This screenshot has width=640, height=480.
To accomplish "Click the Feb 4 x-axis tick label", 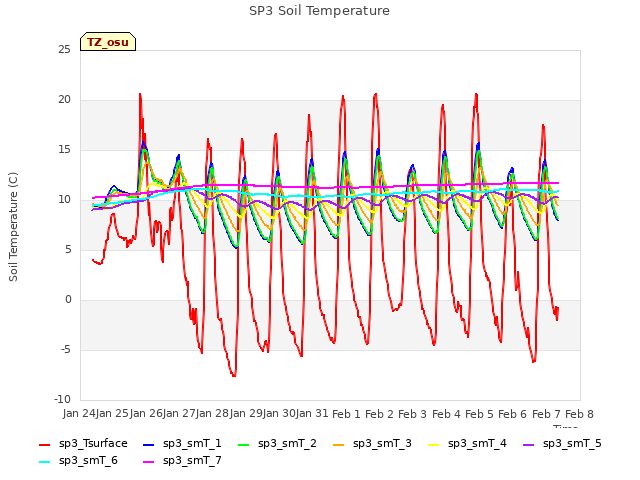I will (446, 414).
